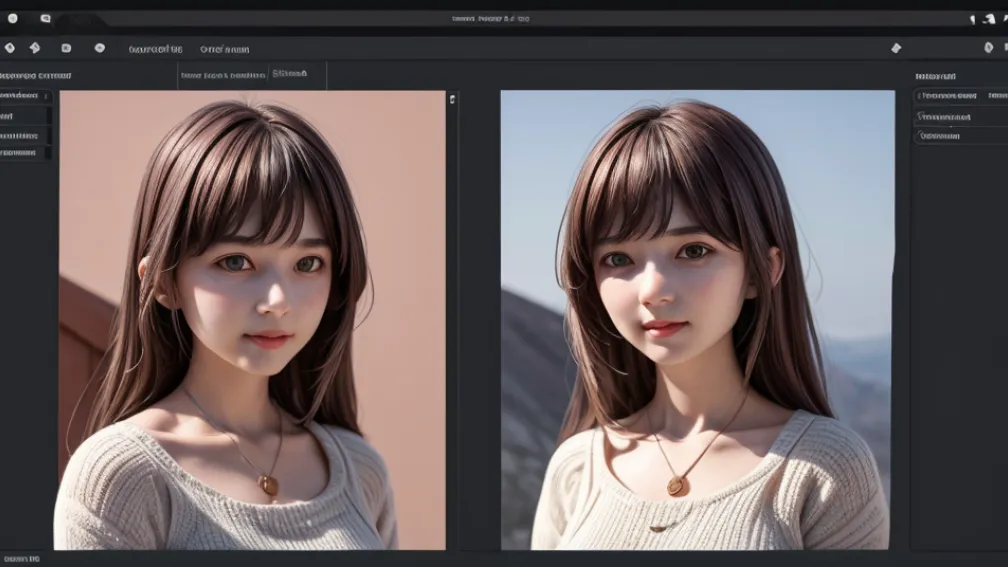Click the first icon in title bar's right cluster
1008x567 pixels.
972,20
